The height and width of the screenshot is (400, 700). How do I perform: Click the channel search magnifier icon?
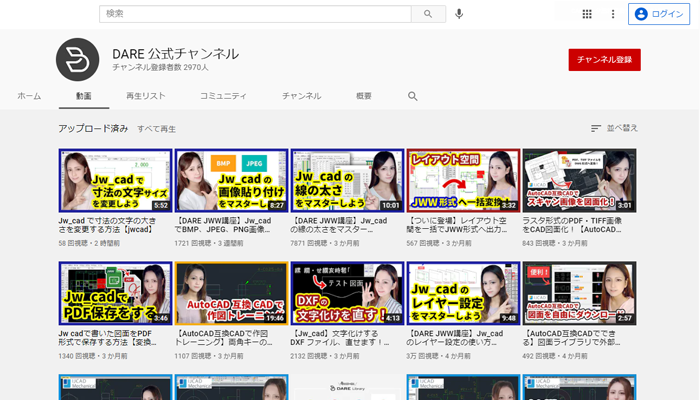point(412,96)
